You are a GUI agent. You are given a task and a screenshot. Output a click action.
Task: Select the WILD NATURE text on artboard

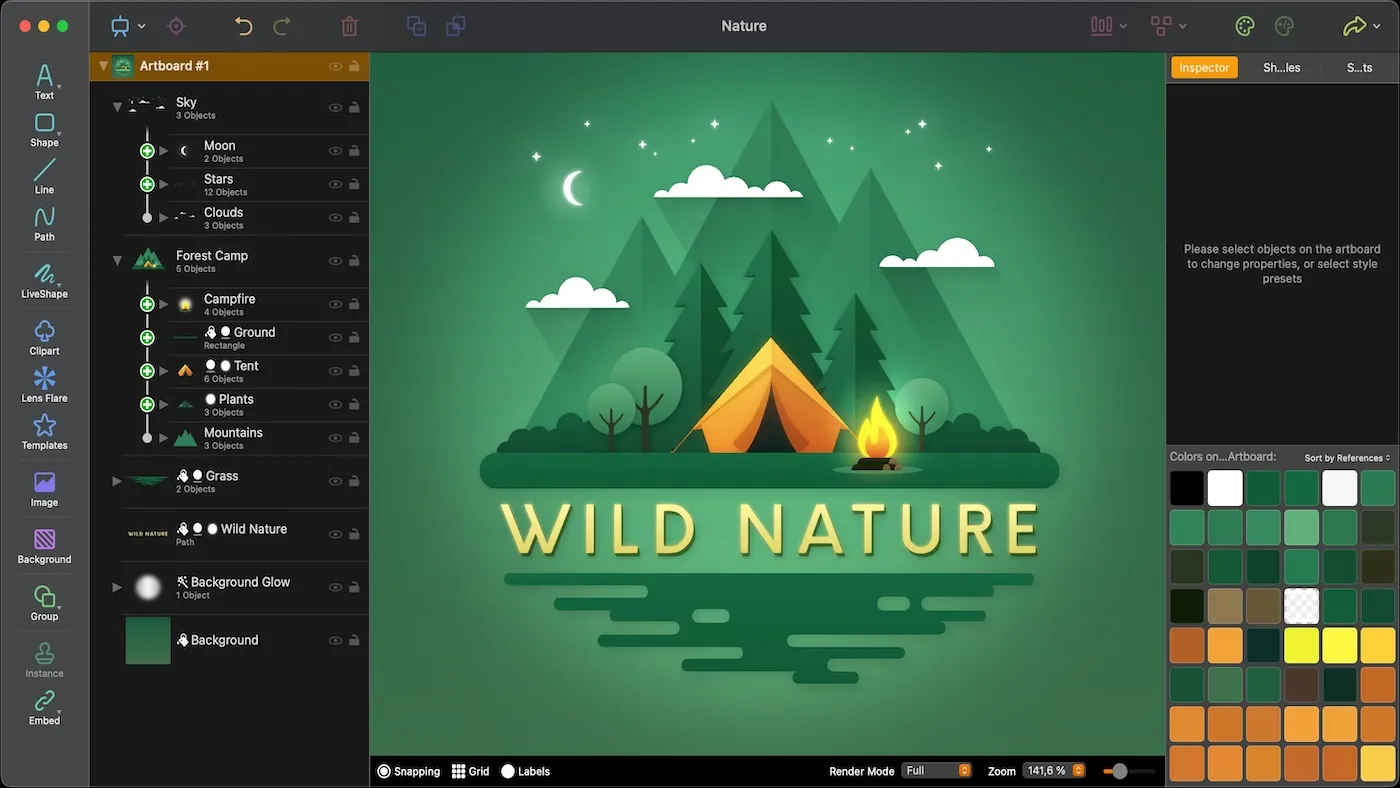point(768,528)
